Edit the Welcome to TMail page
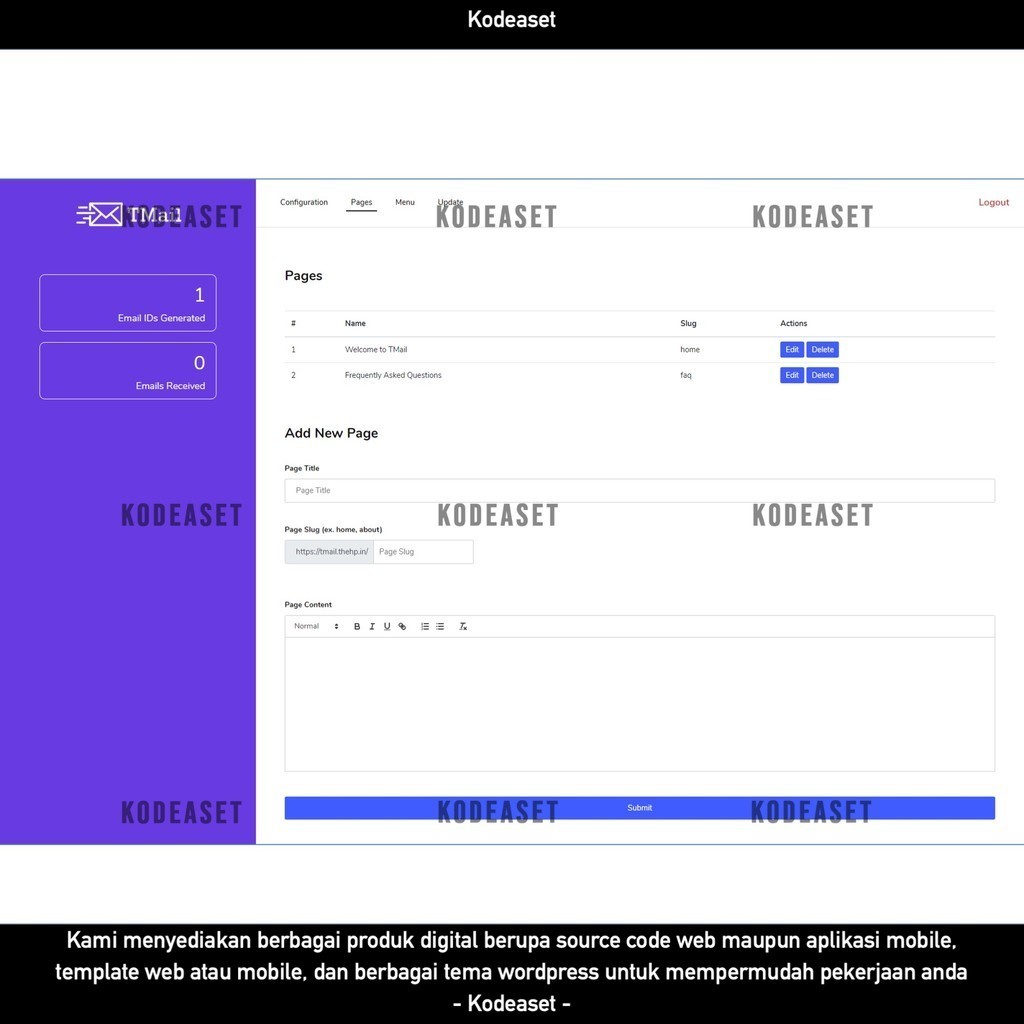Image resolution: width=1024 pixels, height=1024 pixels. pyautogui.click(x=792, y=349)
